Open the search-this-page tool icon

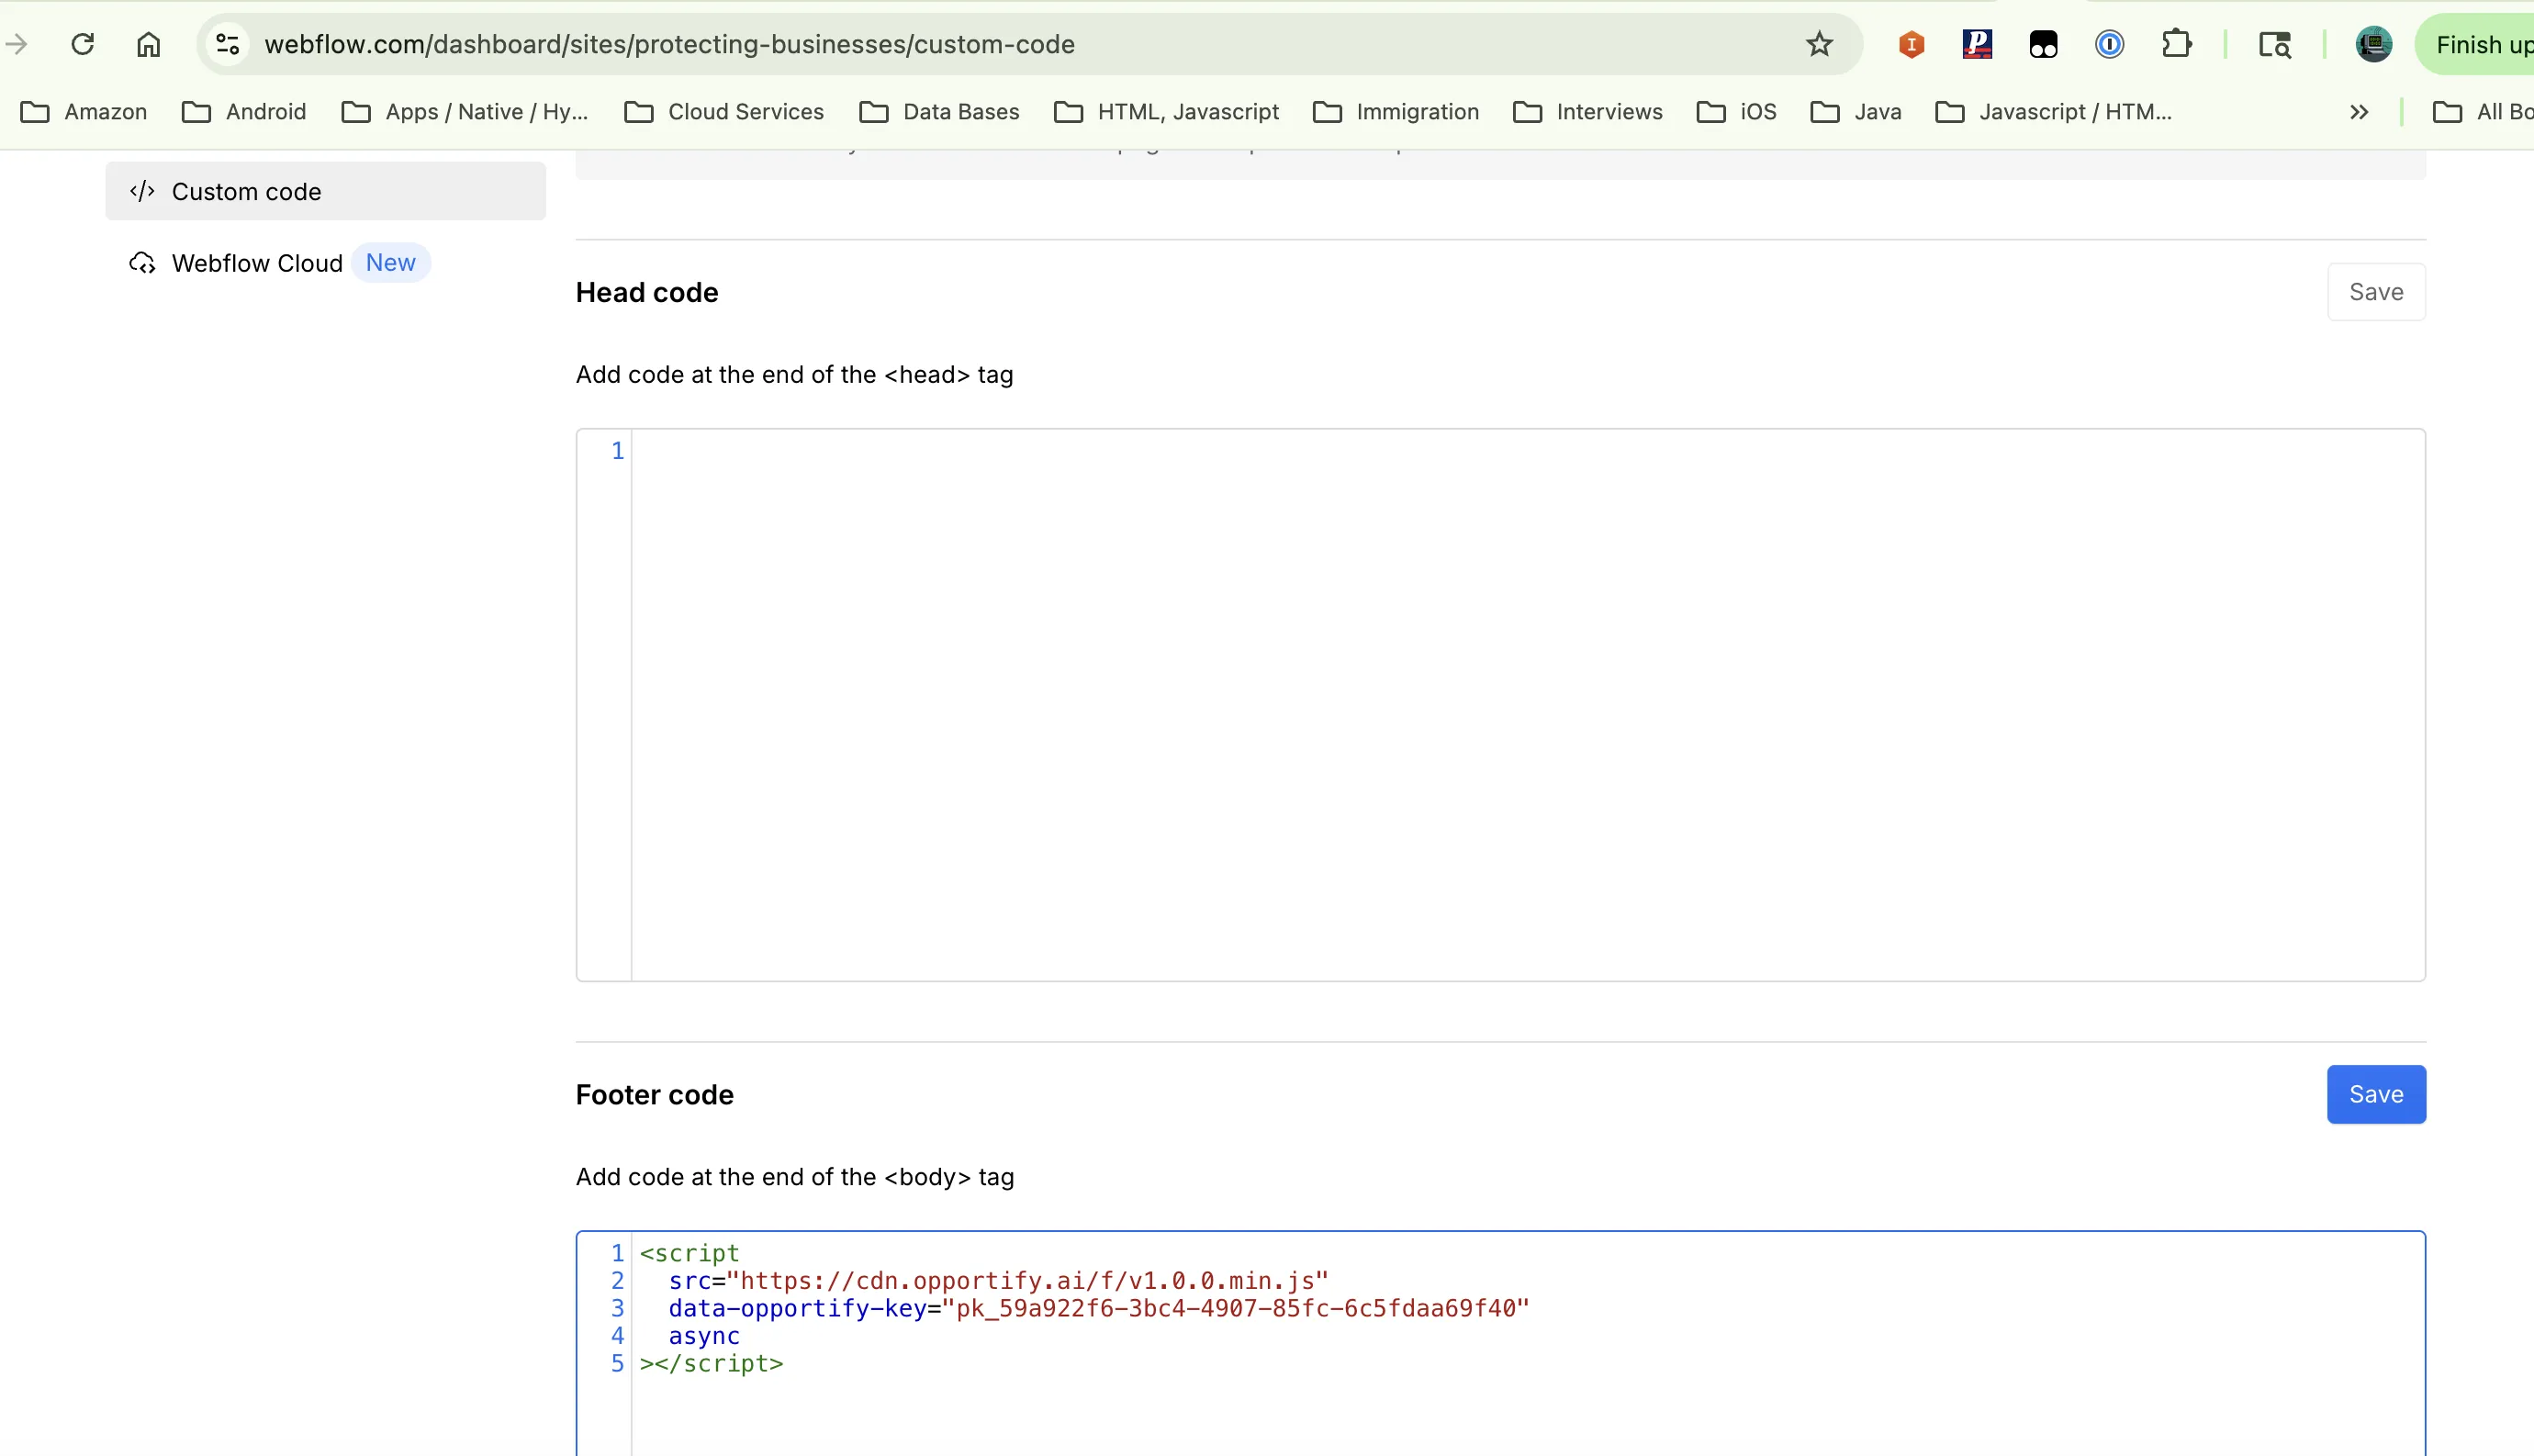pyautogui.click(x=2274, y=44)
